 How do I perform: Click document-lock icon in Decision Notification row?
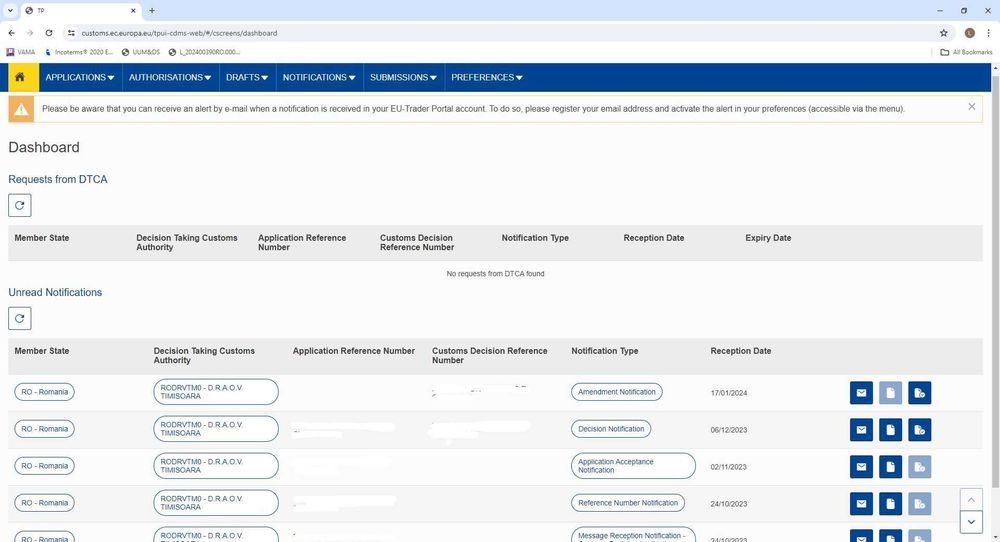920,430
